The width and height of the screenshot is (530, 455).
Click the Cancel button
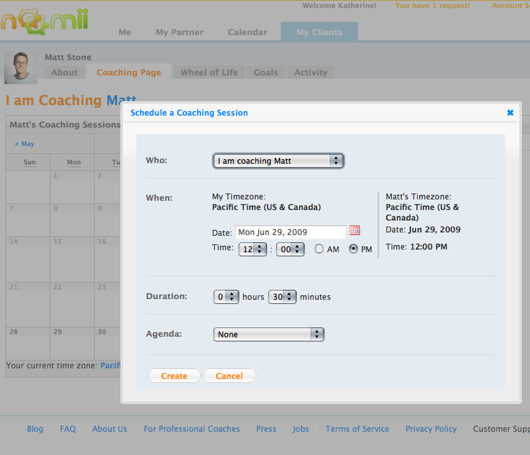(x=229, y=376)
